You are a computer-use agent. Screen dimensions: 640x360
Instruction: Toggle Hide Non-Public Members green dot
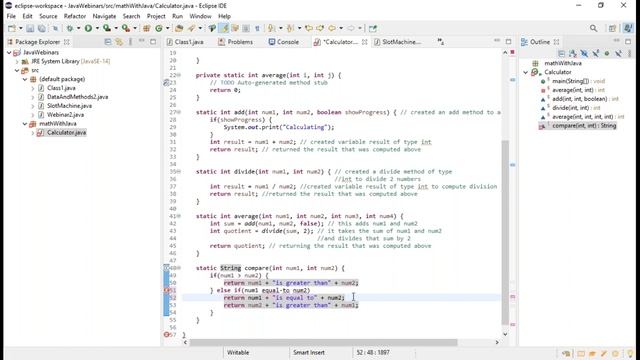(x=607, y=53)
